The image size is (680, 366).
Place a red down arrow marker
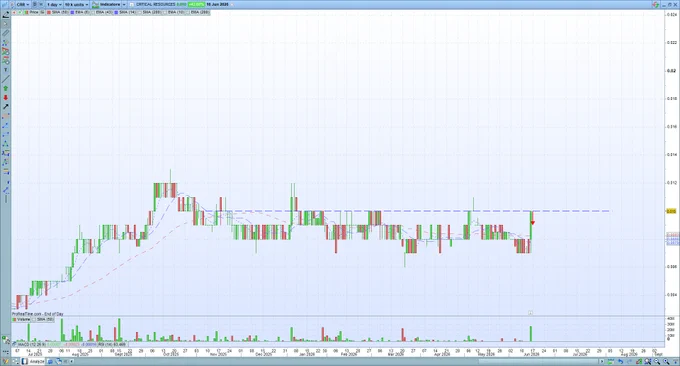coord(6,98)
